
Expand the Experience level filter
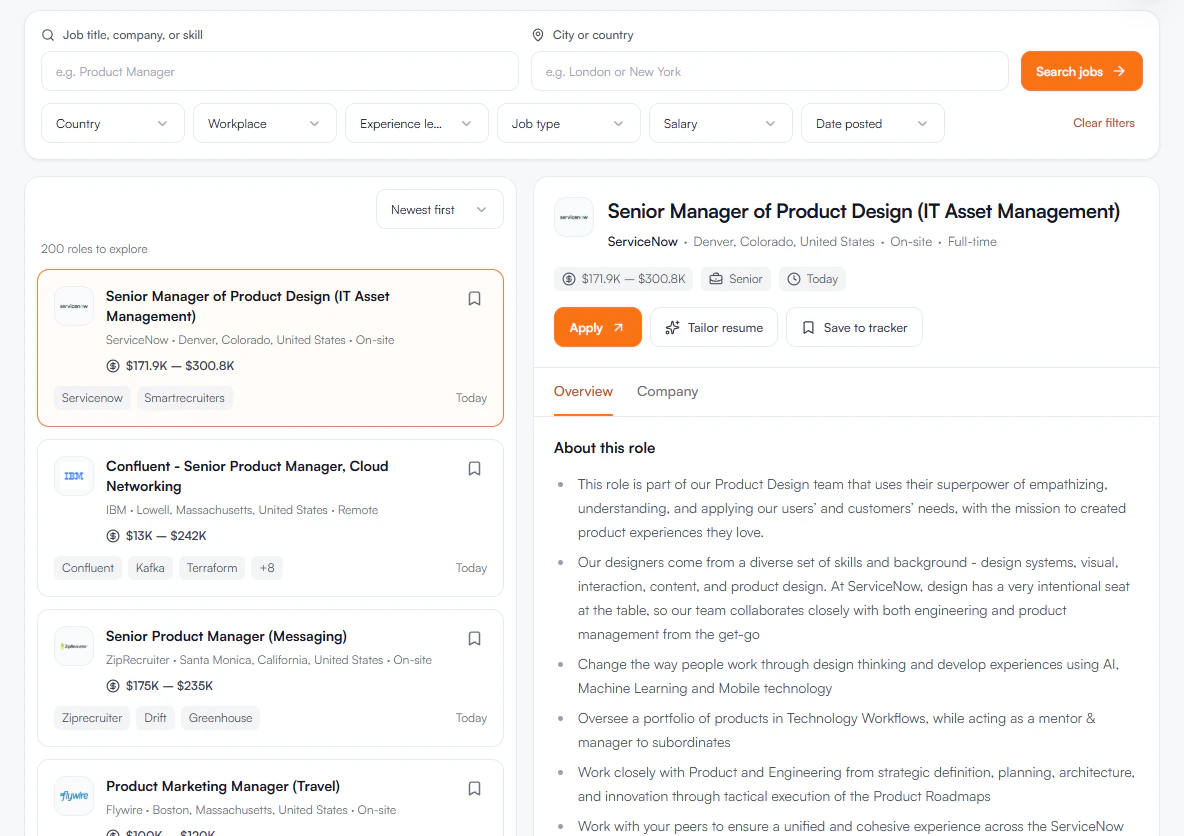pos(416,123)
